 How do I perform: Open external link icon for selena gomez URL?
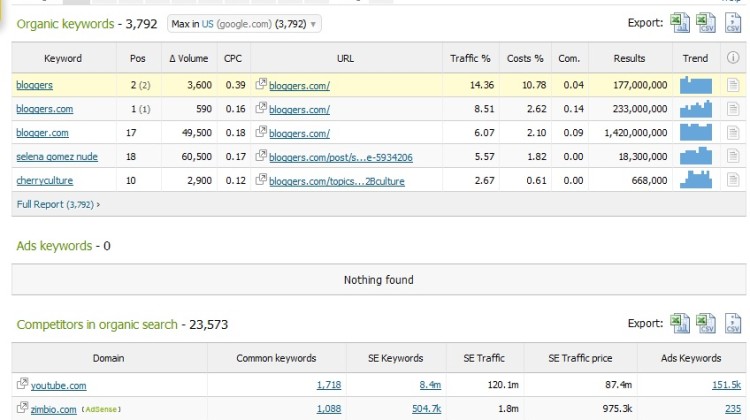pos(261,155)
